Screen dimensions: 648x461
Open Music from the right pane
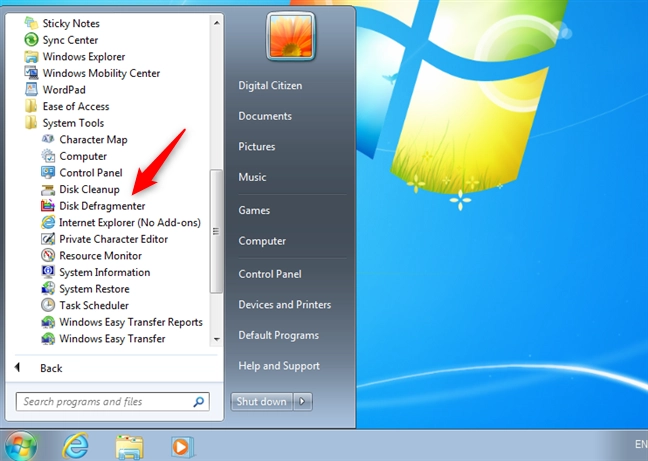pyautogui.click(x=252, y=177)
